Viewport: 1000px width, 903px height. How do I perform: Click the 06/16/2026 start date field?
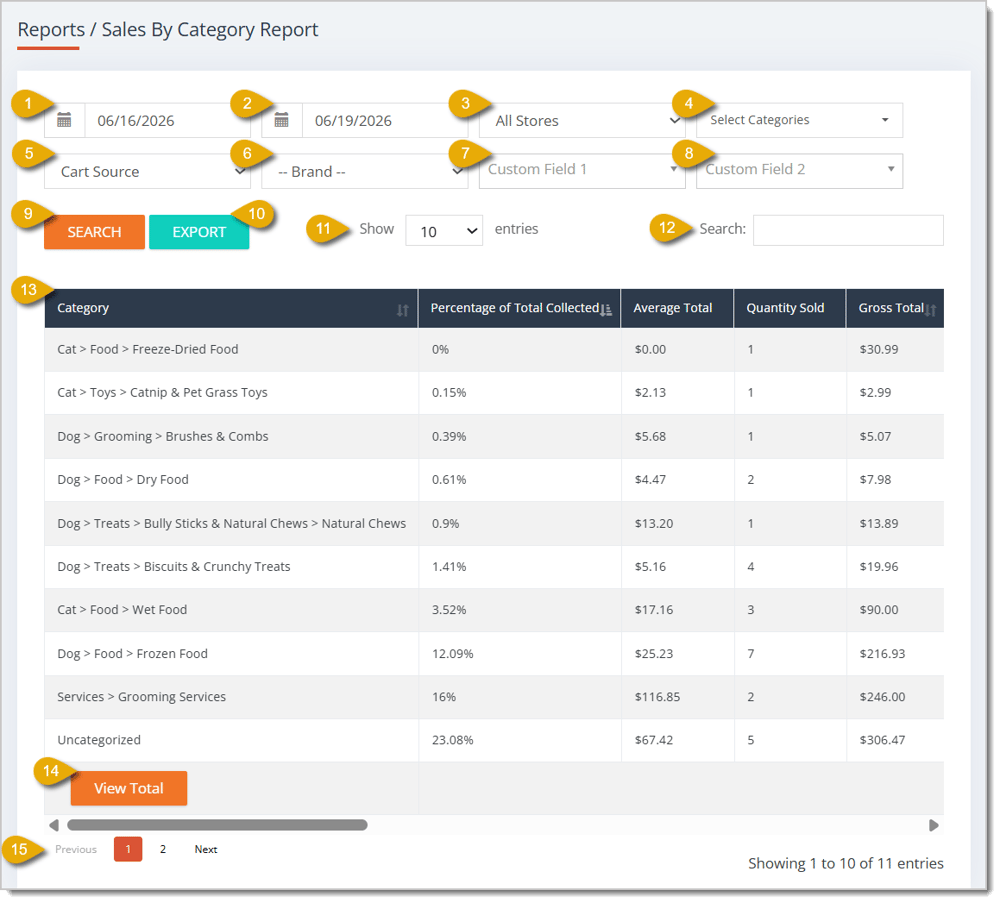tap(168, 121)
